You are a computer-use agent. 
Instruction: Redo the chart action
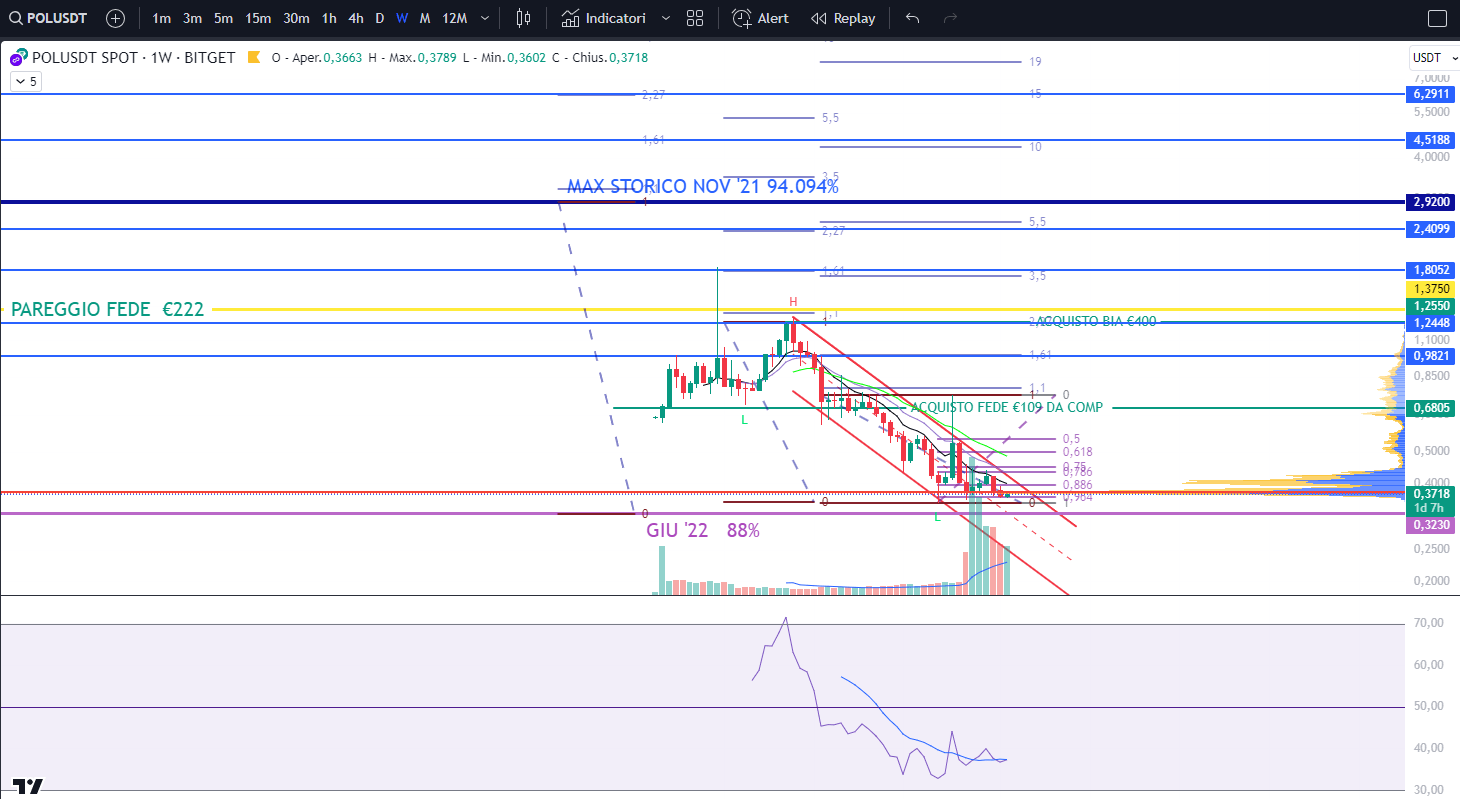pos(951,18)
